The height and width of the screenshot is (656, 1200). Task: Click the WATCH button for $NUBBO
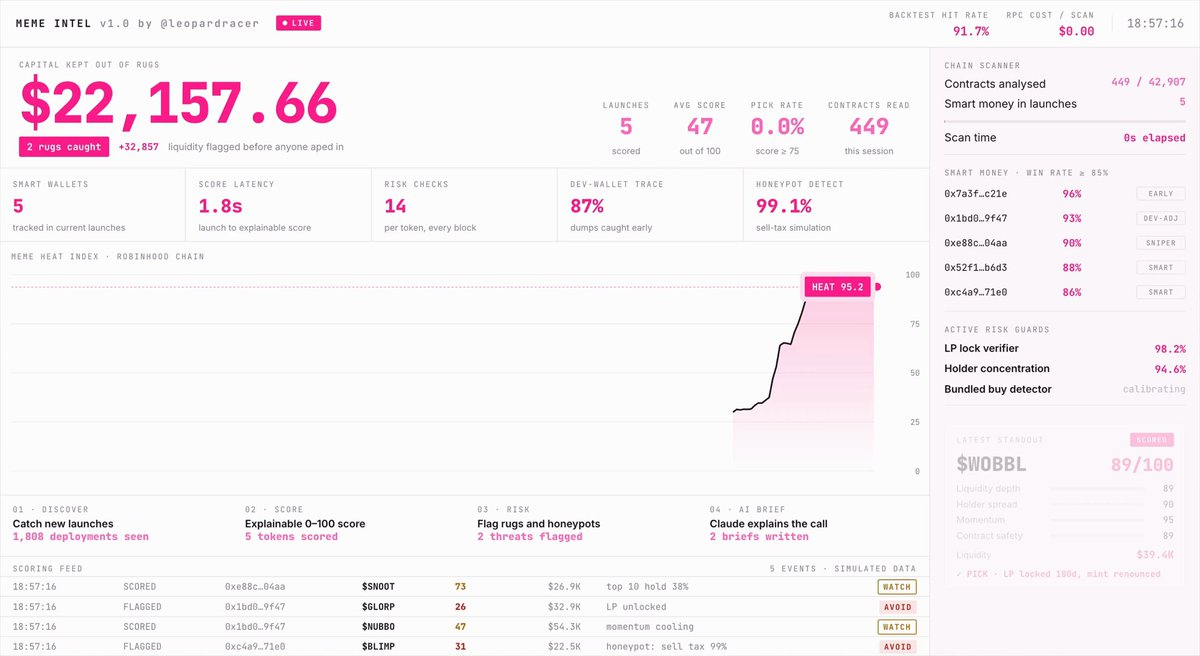[897, 627]
